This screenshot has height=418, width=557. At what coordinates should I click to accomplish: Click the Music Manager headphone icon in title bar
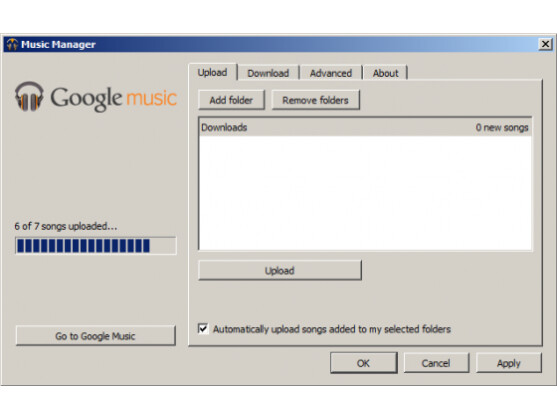[12, 44]
